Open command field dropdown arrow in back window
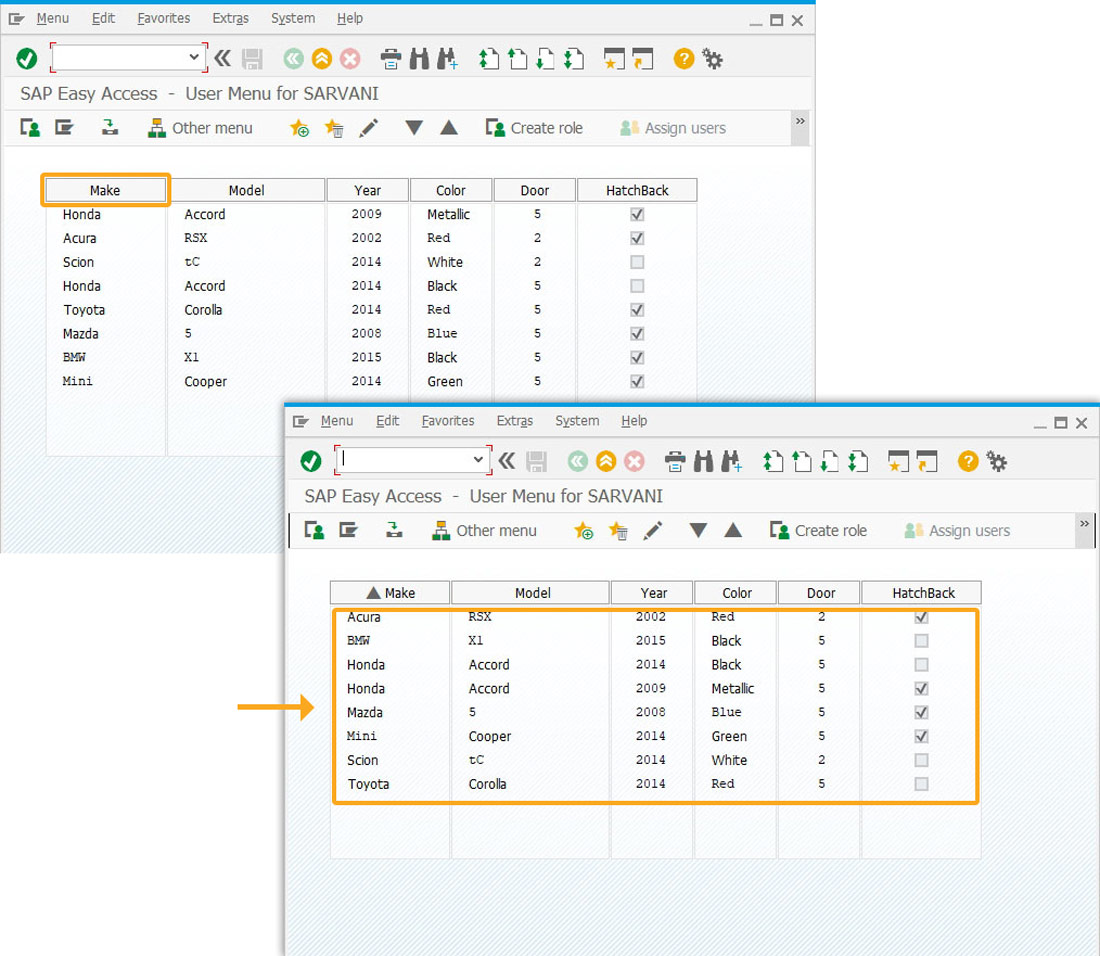This screenshot has width=1100, height=956. (194, 57)
